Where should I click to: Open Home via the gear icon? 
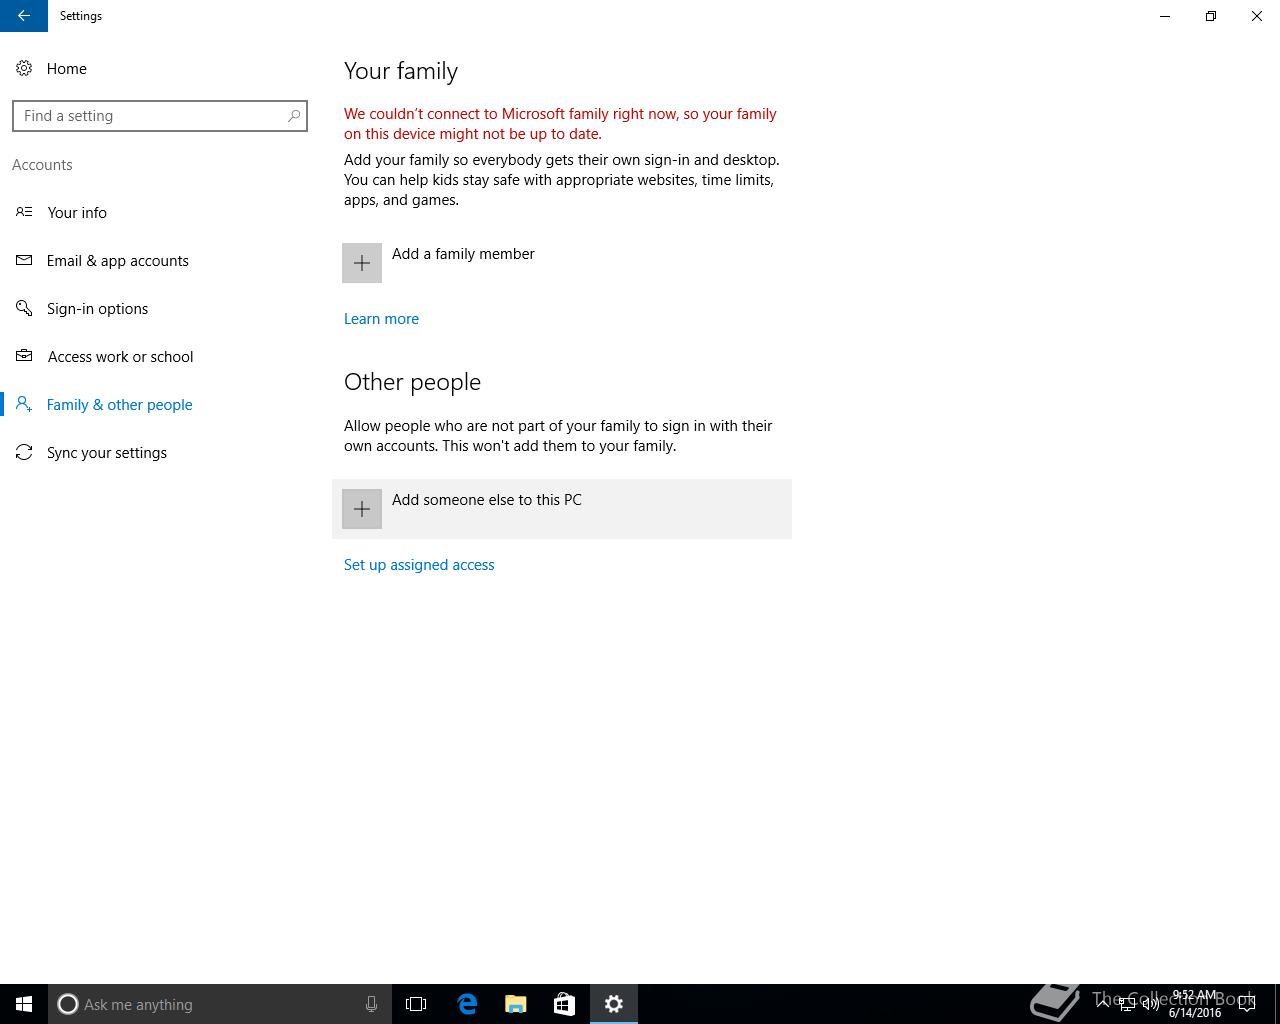pyautogui.click(x=24, y=68)
